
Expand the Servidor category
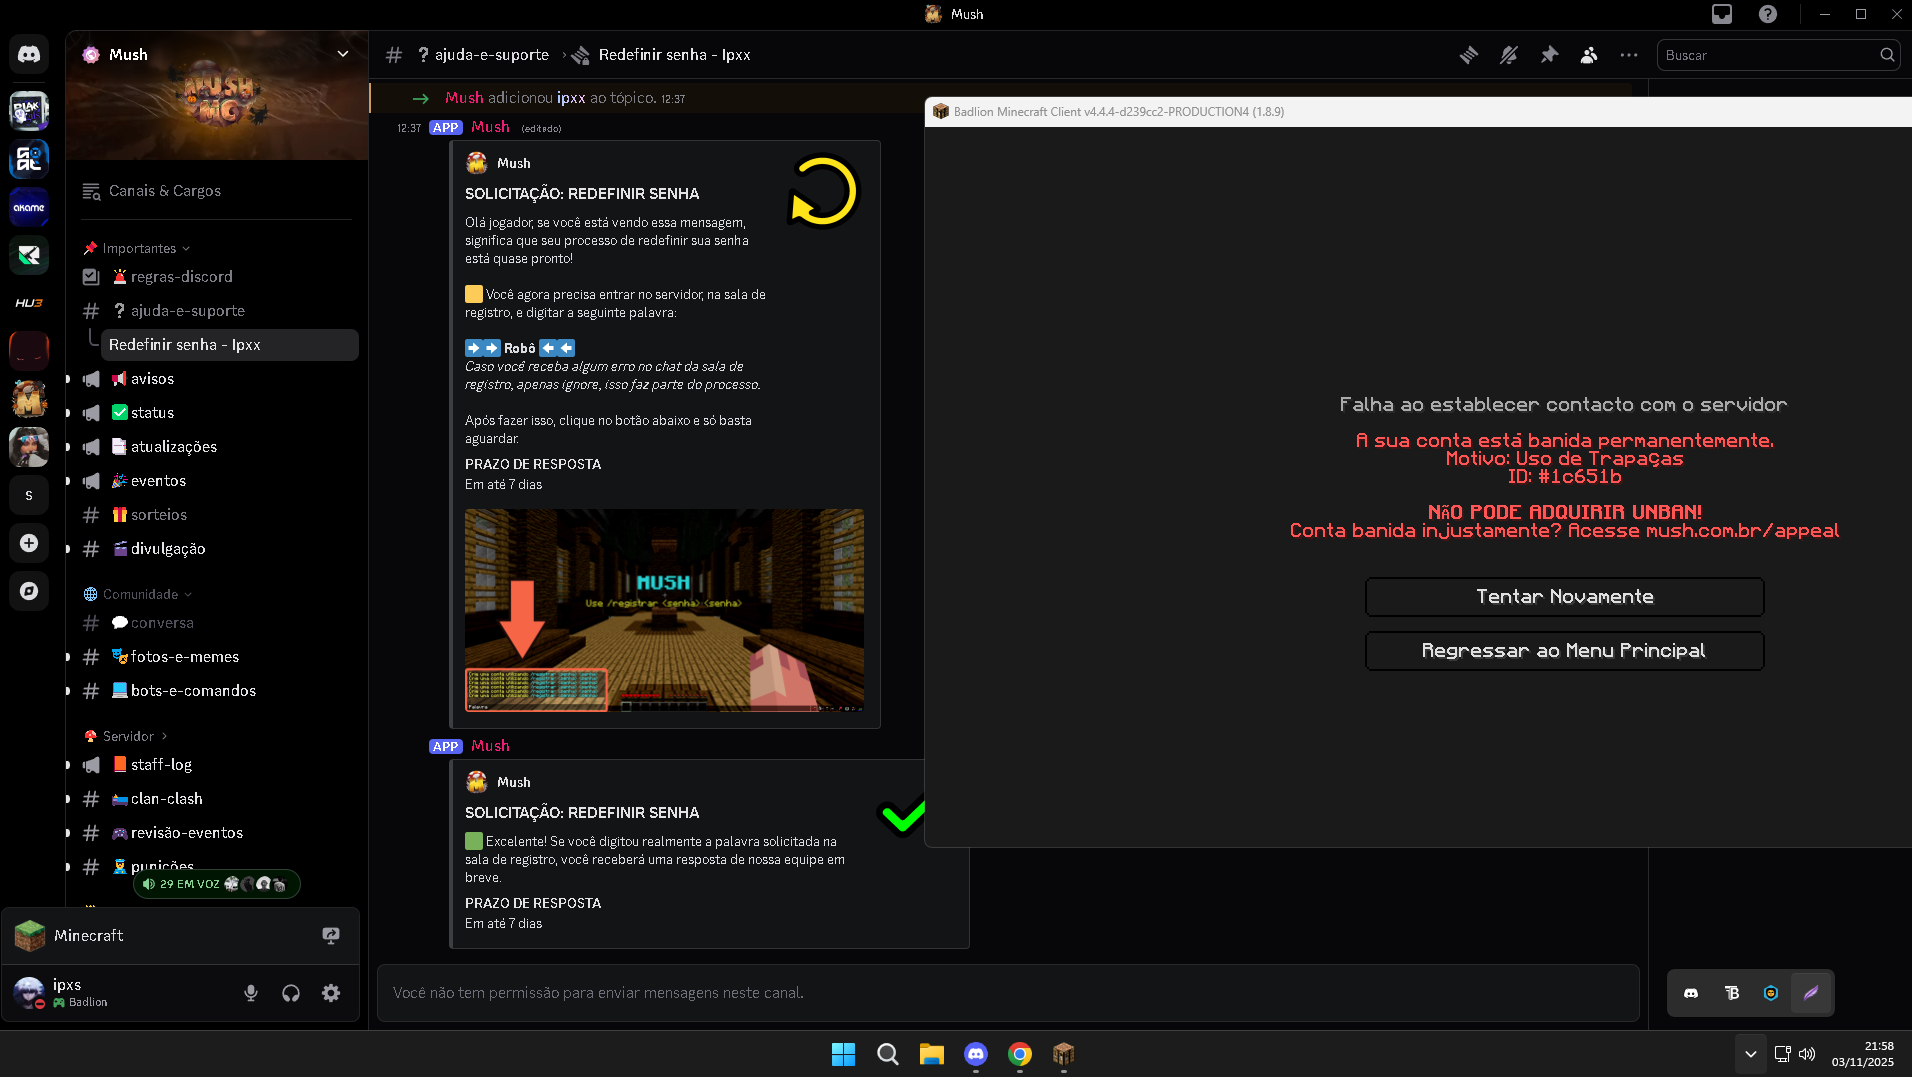(x=126, y=736)
